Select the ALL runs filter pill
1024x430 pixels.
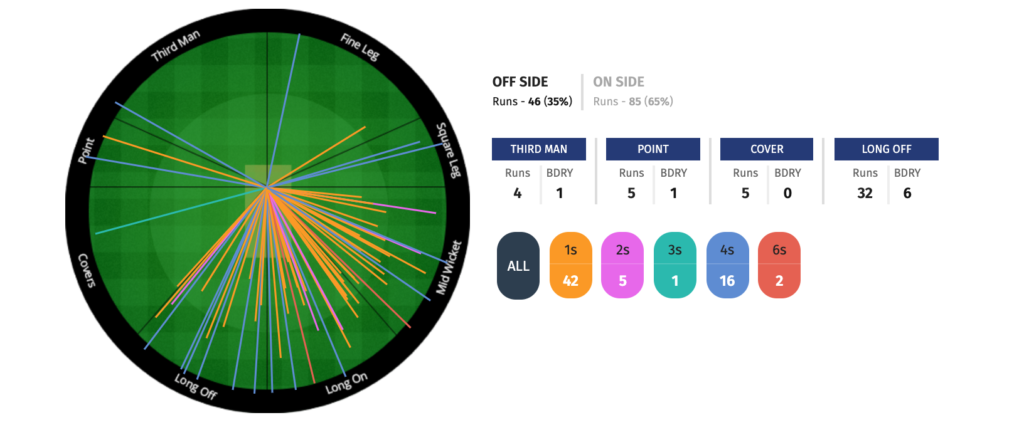tap(519, 266)
